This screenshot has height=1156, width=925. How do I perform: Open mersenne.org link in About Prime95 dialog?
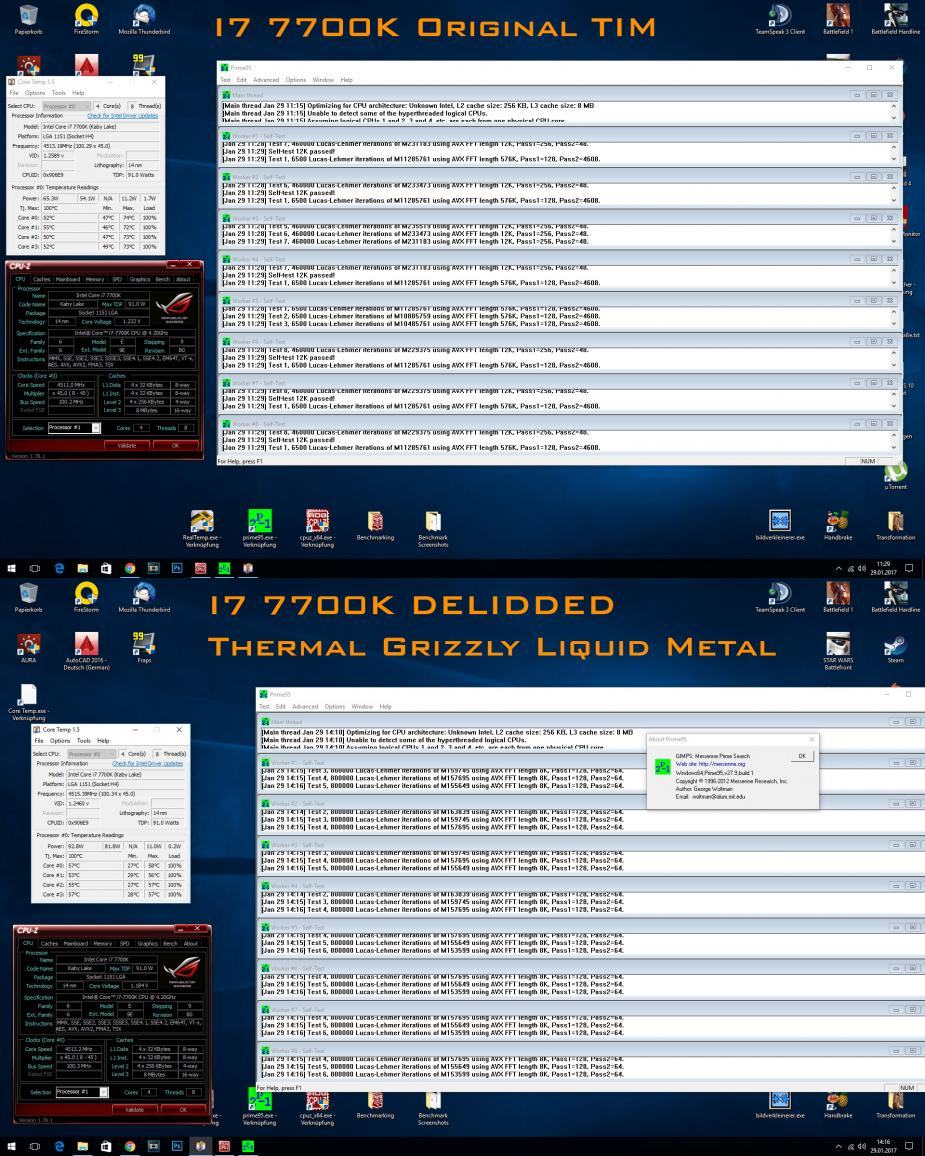pos(722,764)
